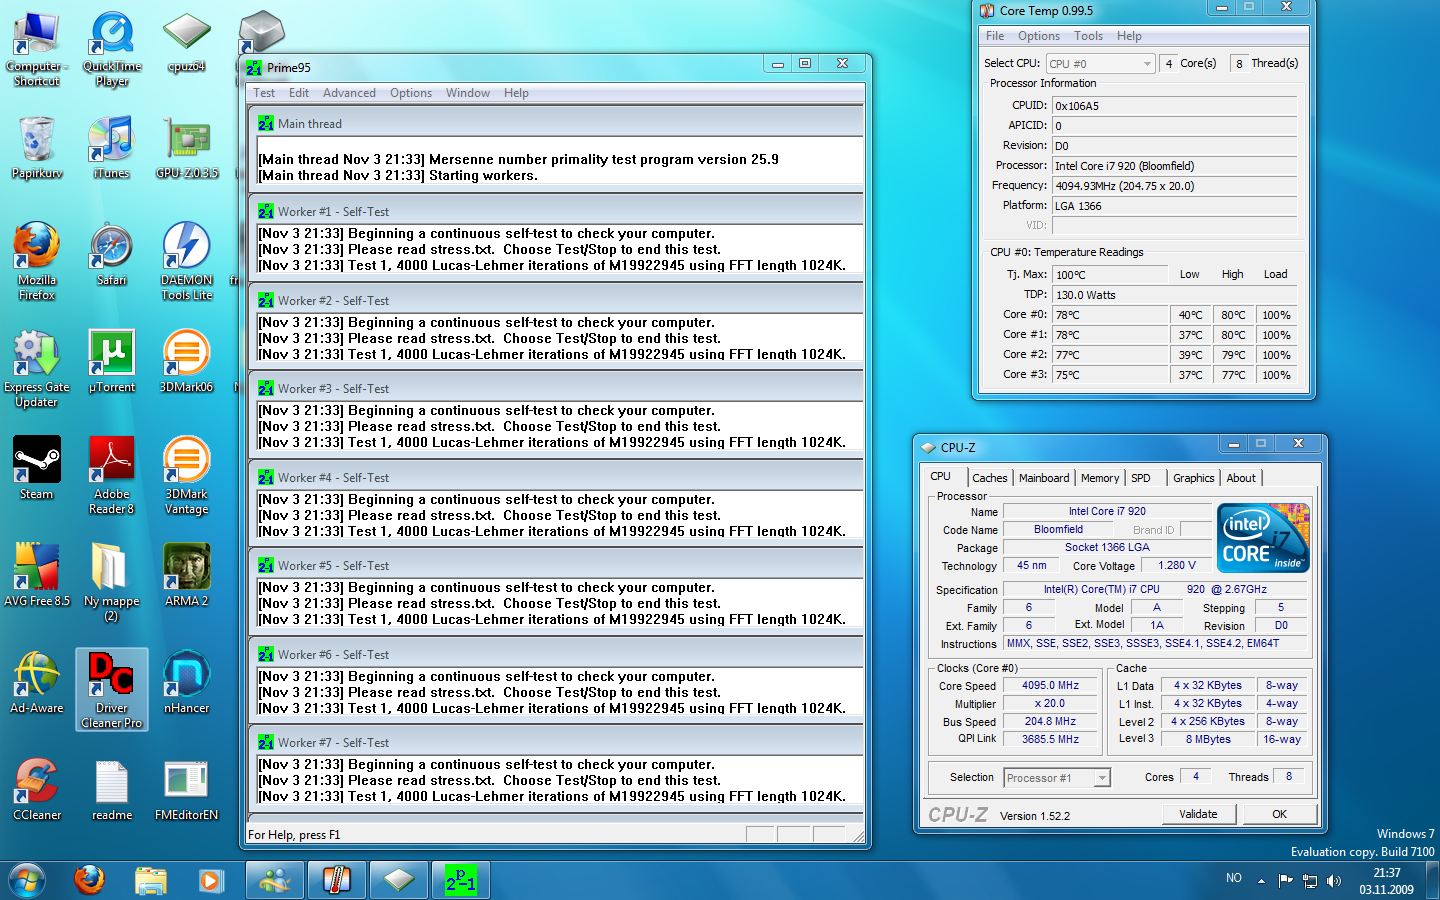The height and width of the screenshot is (900, 1440).
Task: Open the Ny mappe (2) folder
Action: click(112, 583)
